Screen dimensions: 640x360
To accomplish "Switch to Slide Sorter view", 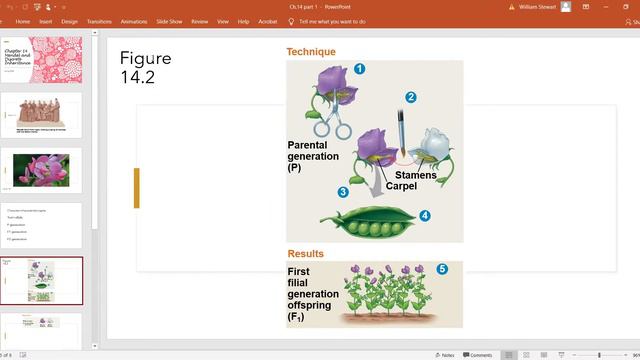I will 527,355.
